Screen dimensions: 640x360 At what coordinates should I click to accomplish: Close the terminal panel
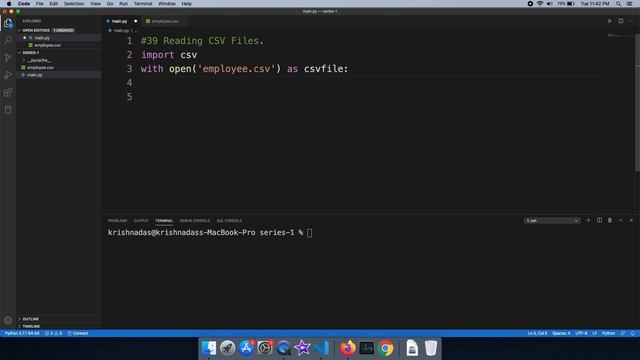coord(631,220)
